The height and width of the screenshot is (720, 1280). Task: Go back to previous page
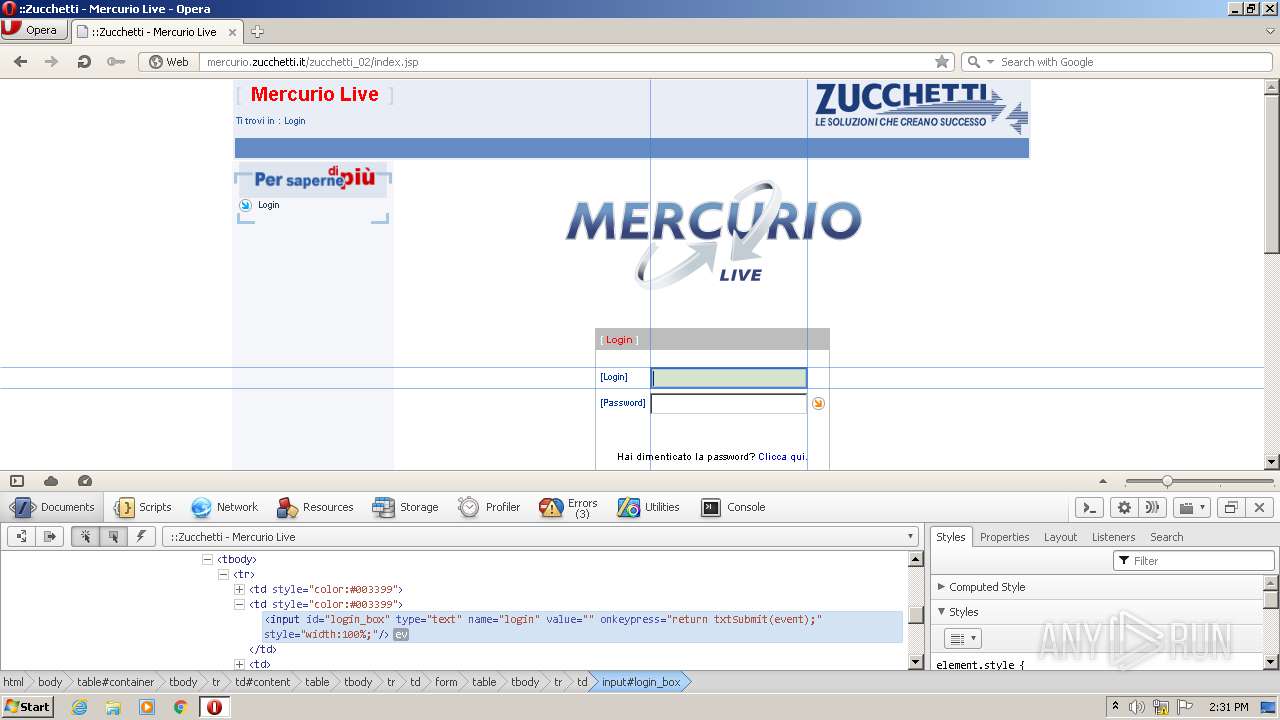(20, 62)
